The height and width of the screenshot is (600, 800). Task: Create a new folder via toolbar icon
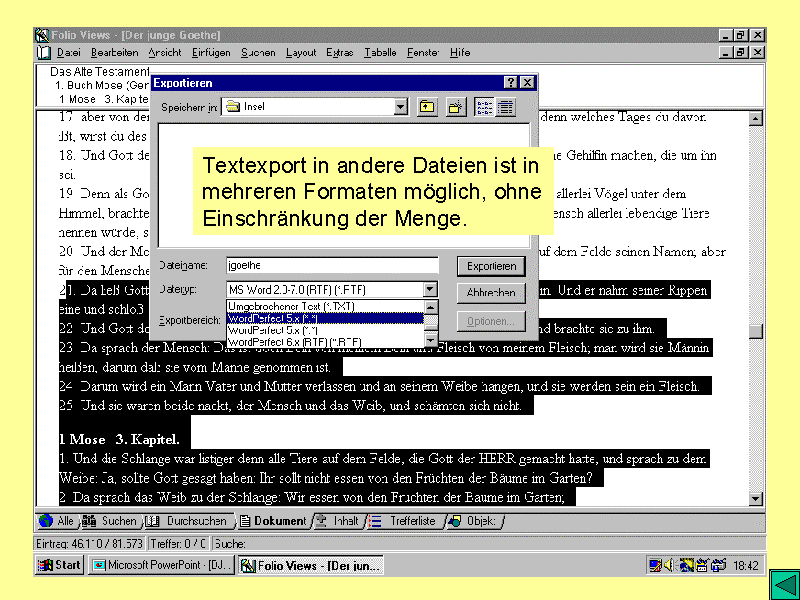tap(455, 107)
